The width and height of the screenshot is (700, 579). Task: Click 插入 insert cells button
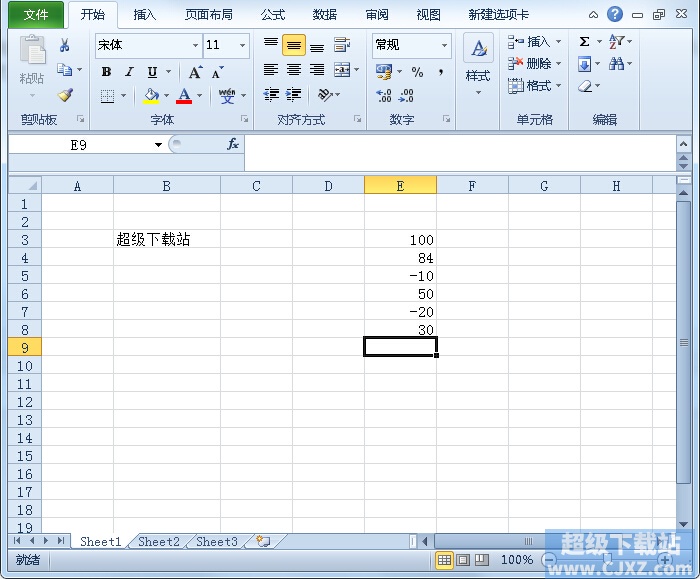(x=534, y=42)
